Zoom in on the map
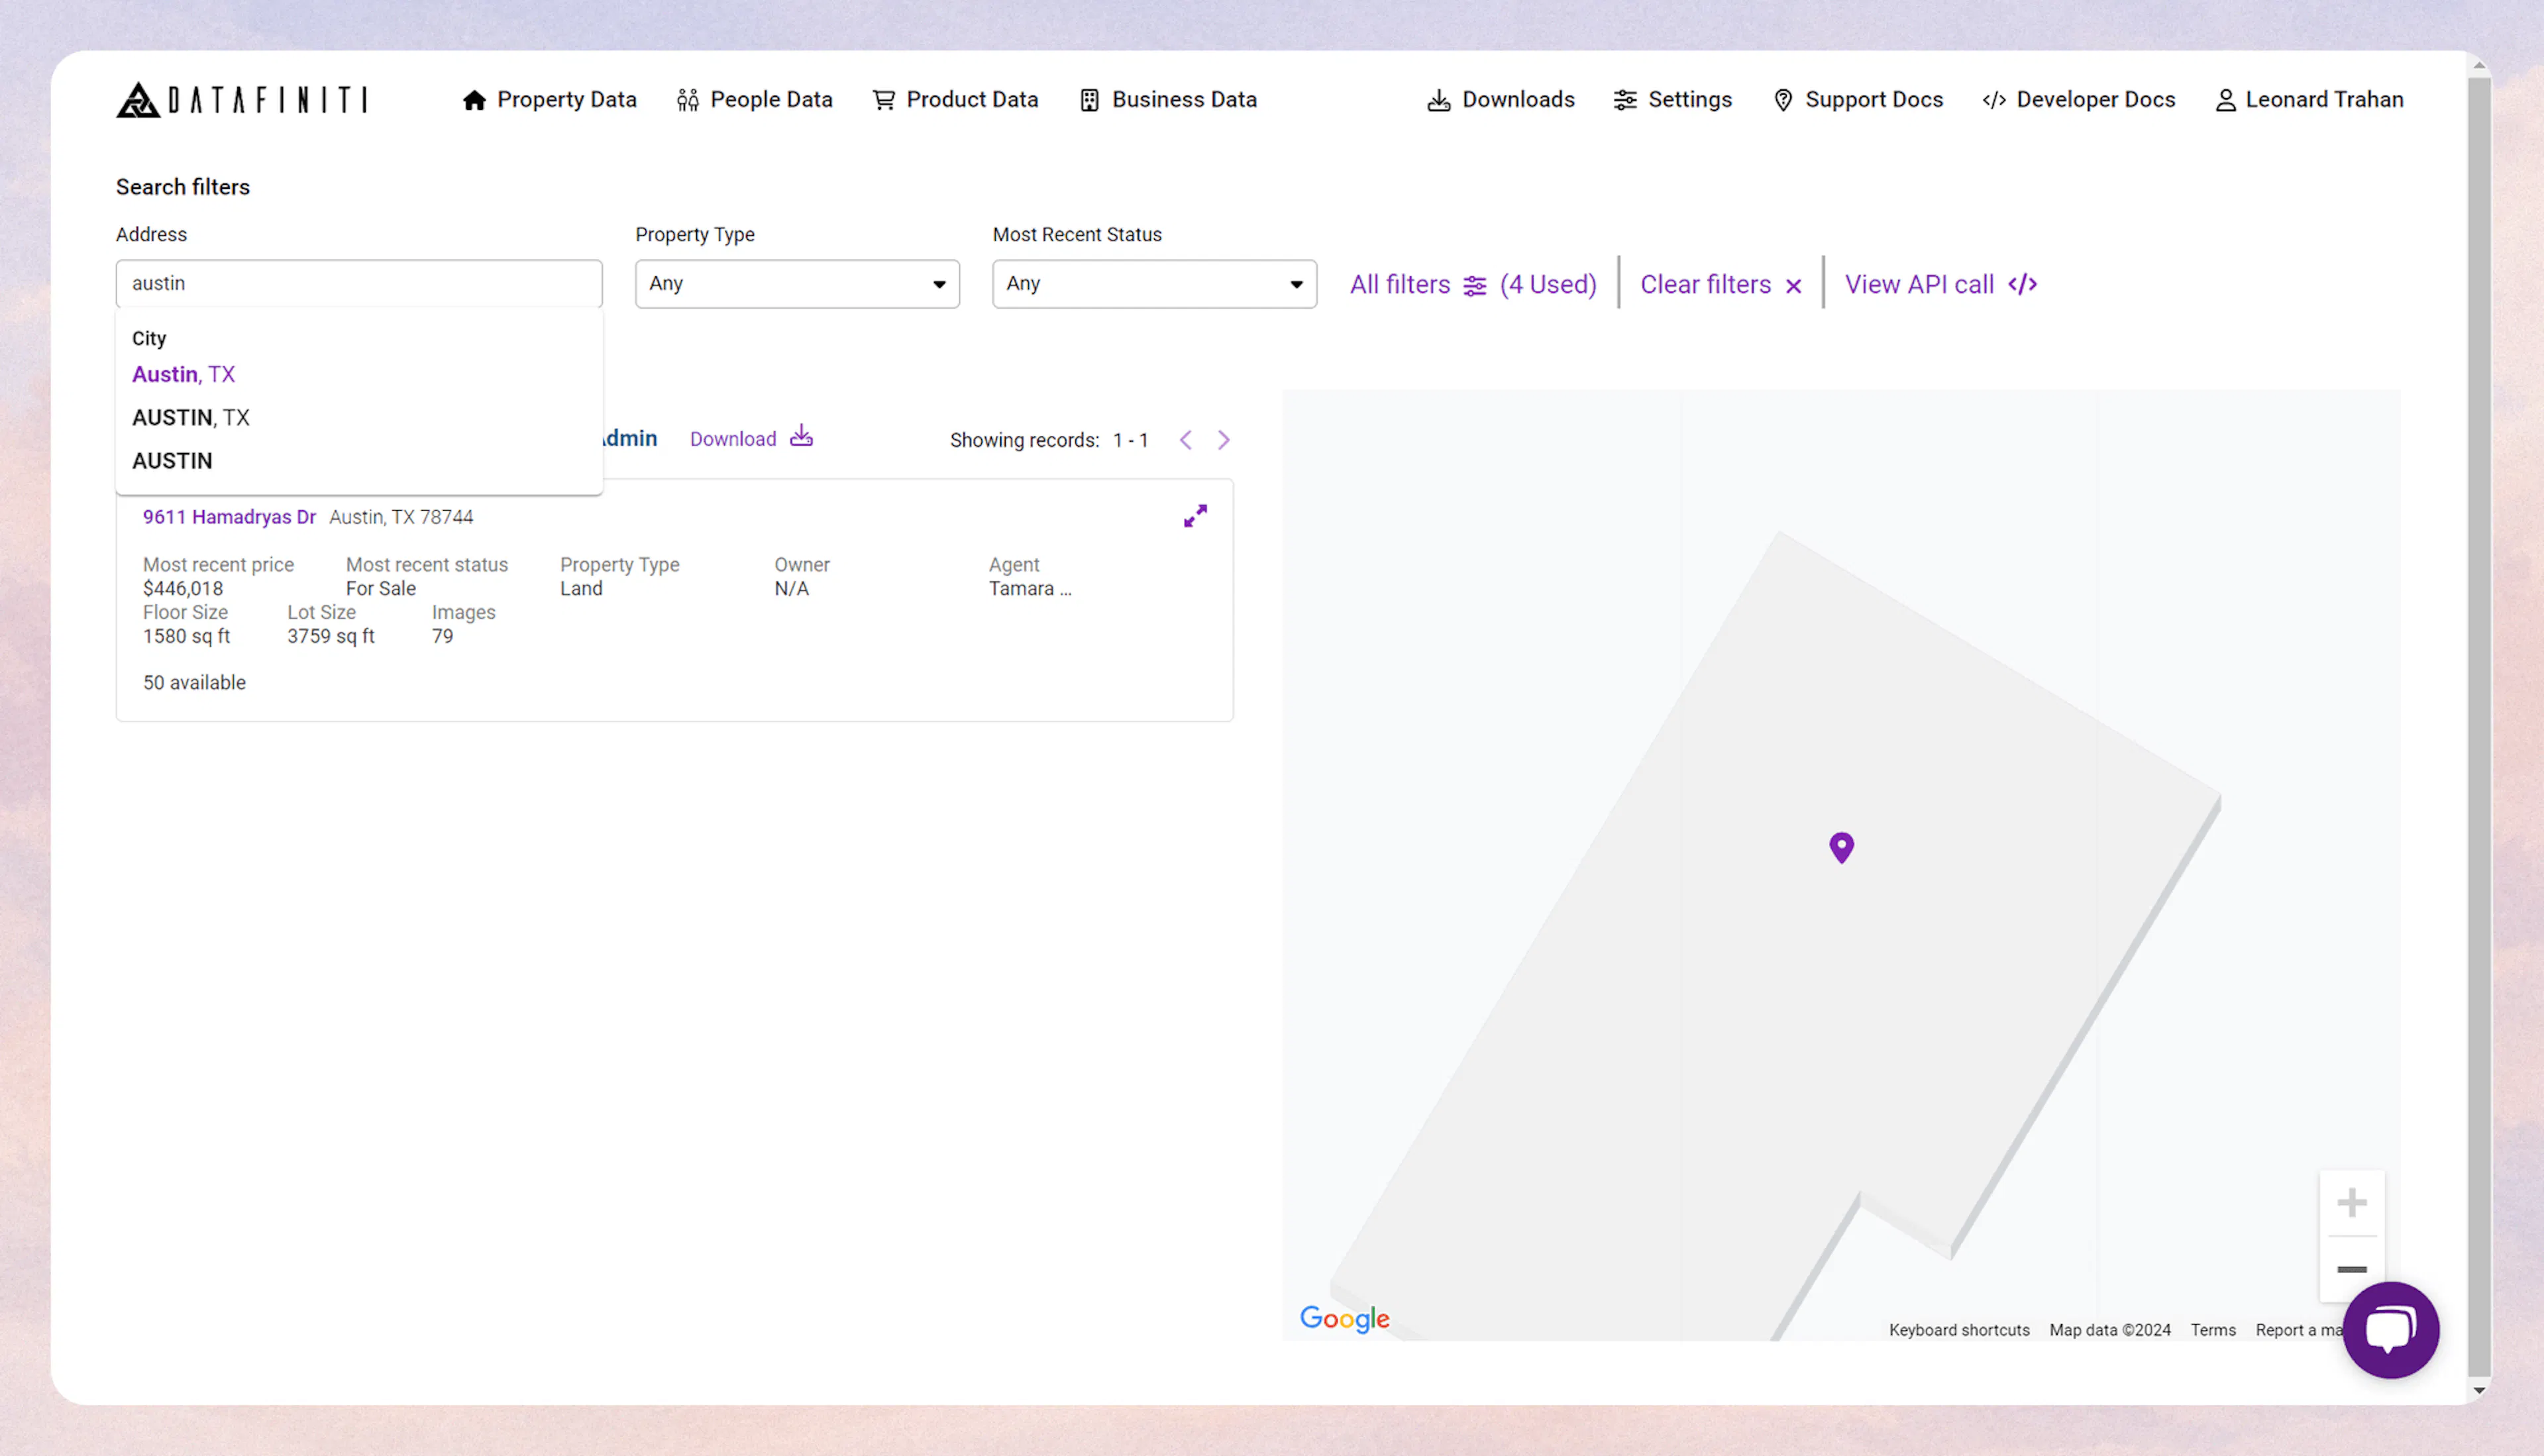The image size is (2544, 1456). 2352,1203
